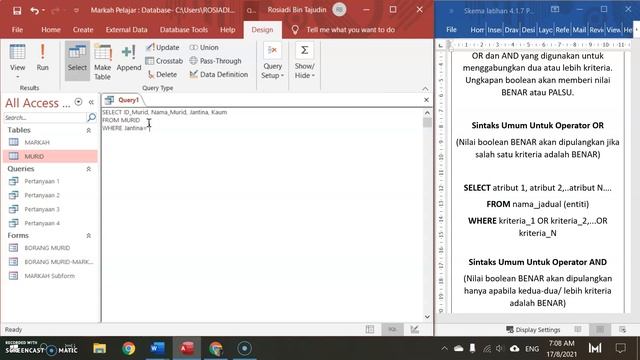This screenshot has height=360, width=640.
Task: Open the File tab in Word window
Action: click(x=451, y=30)
